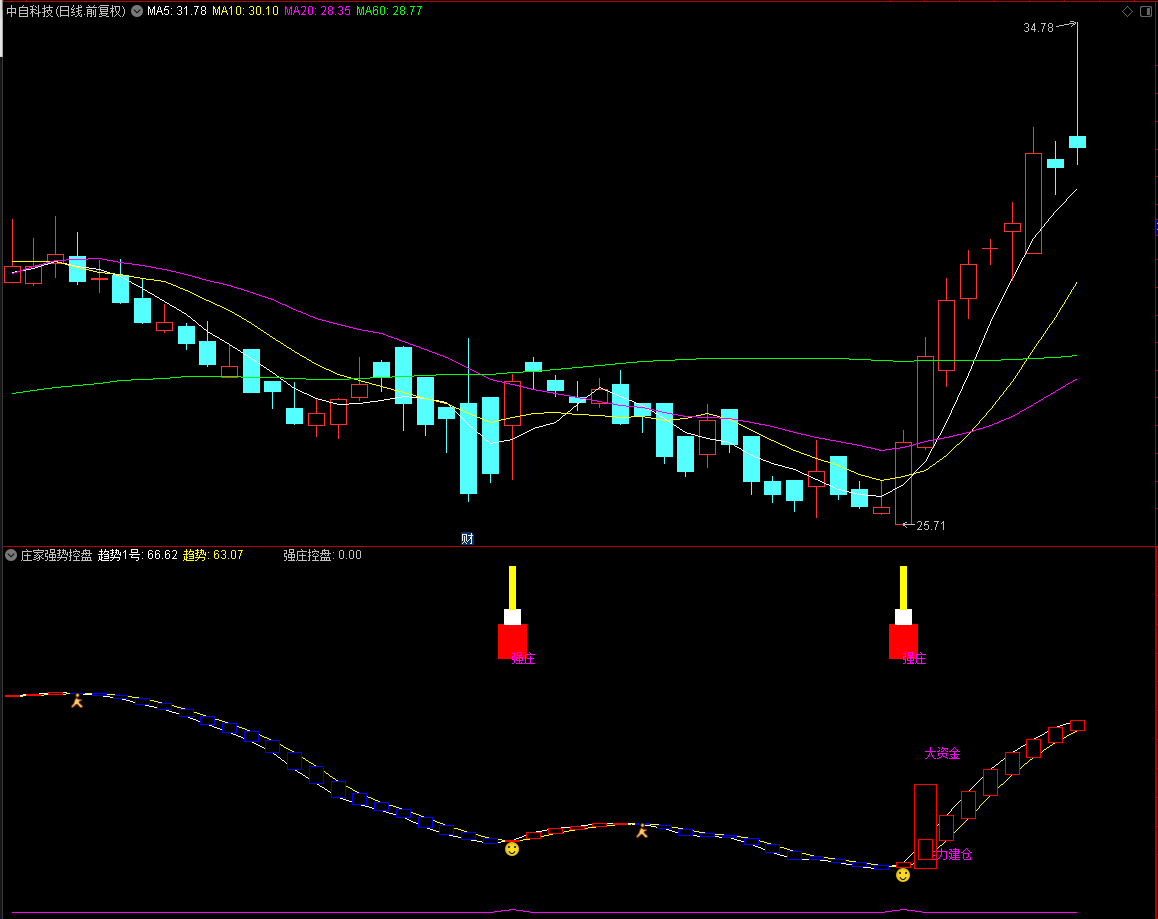Click the smiley face below the first 强庄 signal
This screenshot has height=919, width=1158.
(512, 849)
